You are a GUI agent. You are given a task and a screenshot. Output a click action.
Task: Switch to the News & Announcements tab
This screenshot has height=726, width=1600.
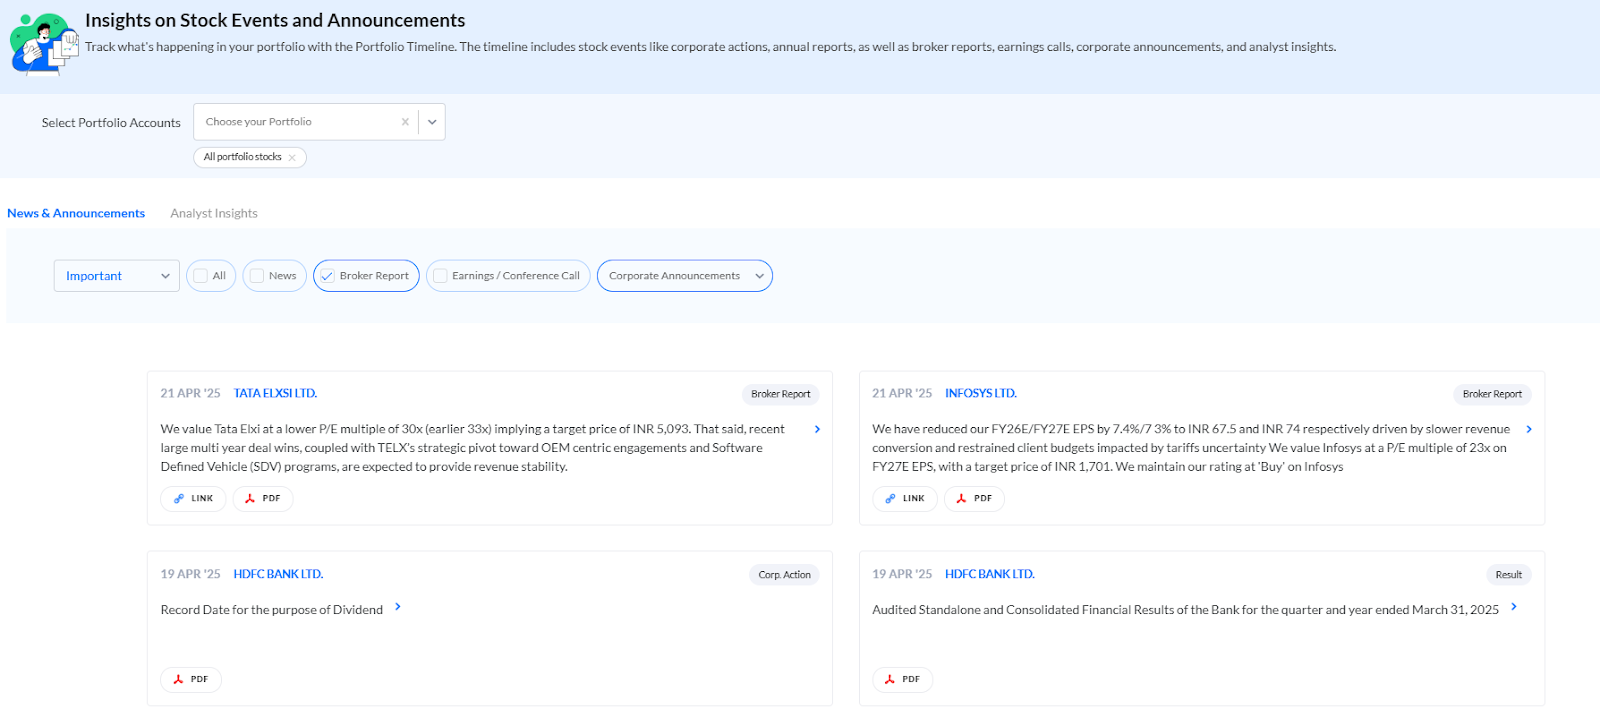point(76,213)
